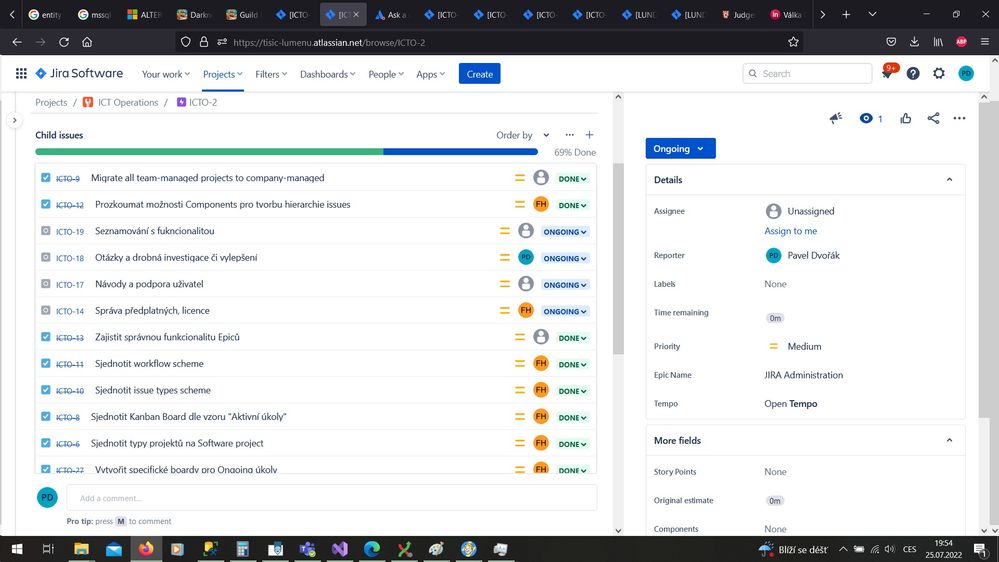The width and height of the screenshot is (999, 562).
Task: Collapse the More fields section
Action: coord(949,440)
